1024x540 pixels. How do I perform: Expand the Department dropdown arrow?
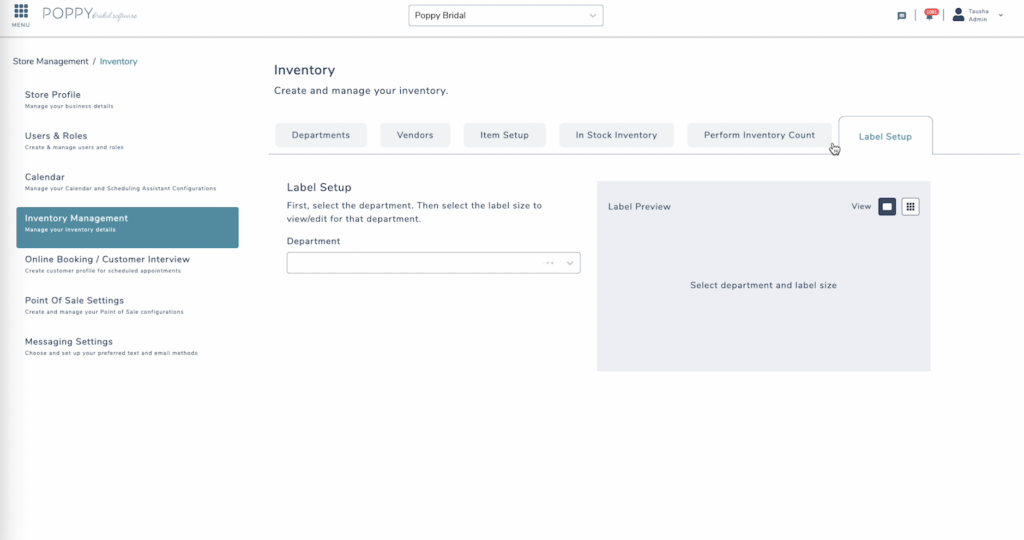tap(570, 263)
